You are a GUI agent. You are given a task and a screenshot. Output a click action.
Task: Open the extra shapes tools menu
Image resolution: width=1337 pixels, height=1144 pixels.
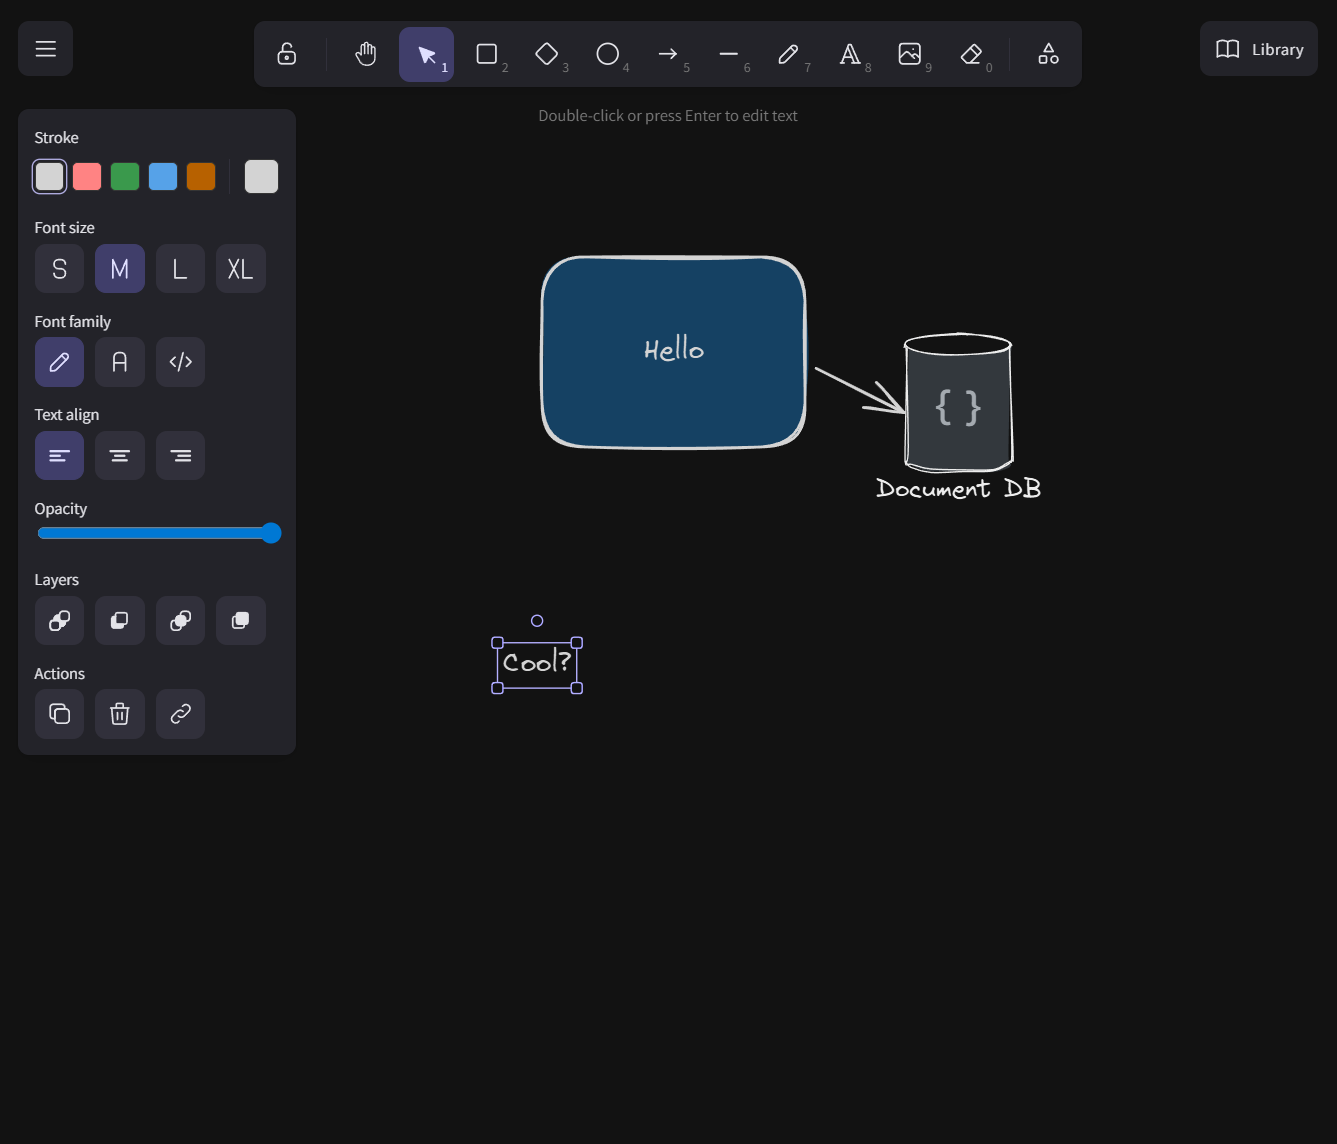click(x=1047, y=54)
